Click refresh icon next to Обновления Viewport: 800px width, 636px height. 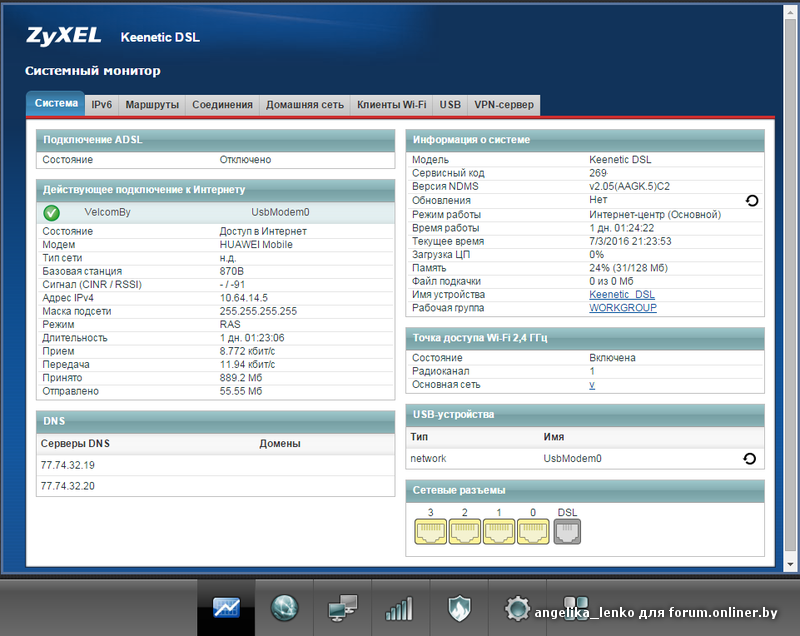[x=751, y=201]
